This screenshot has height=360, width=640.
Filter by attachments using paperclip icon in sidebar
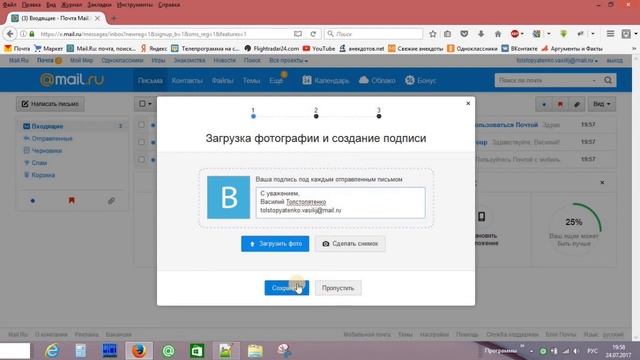click(111, 200)
